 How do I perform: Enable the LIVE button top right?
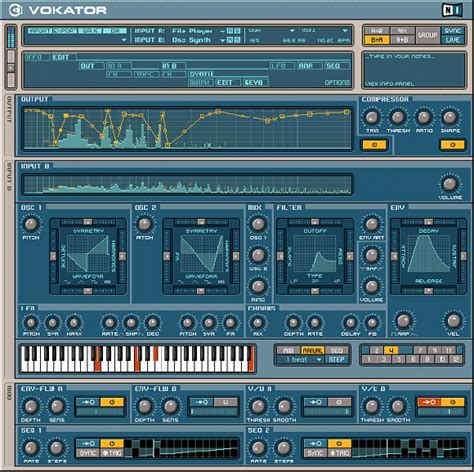[x=453, y=40]
